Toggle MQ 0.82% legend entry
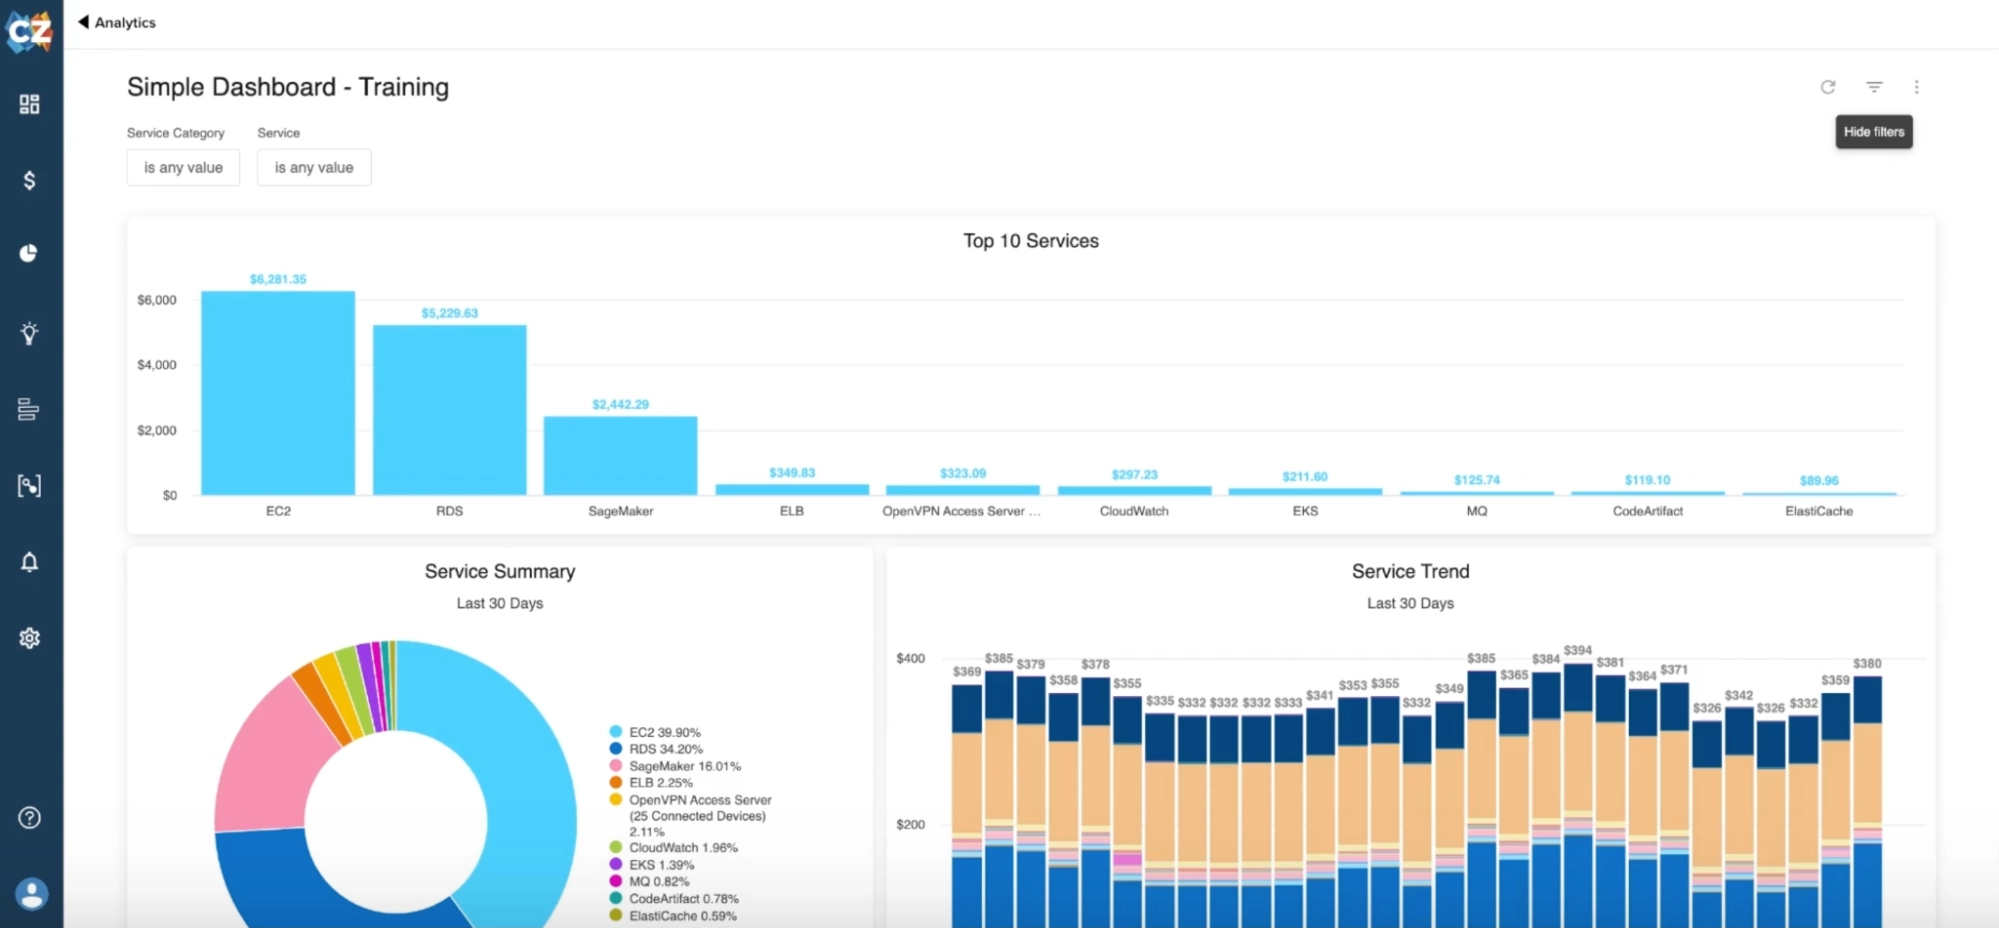 650,882
